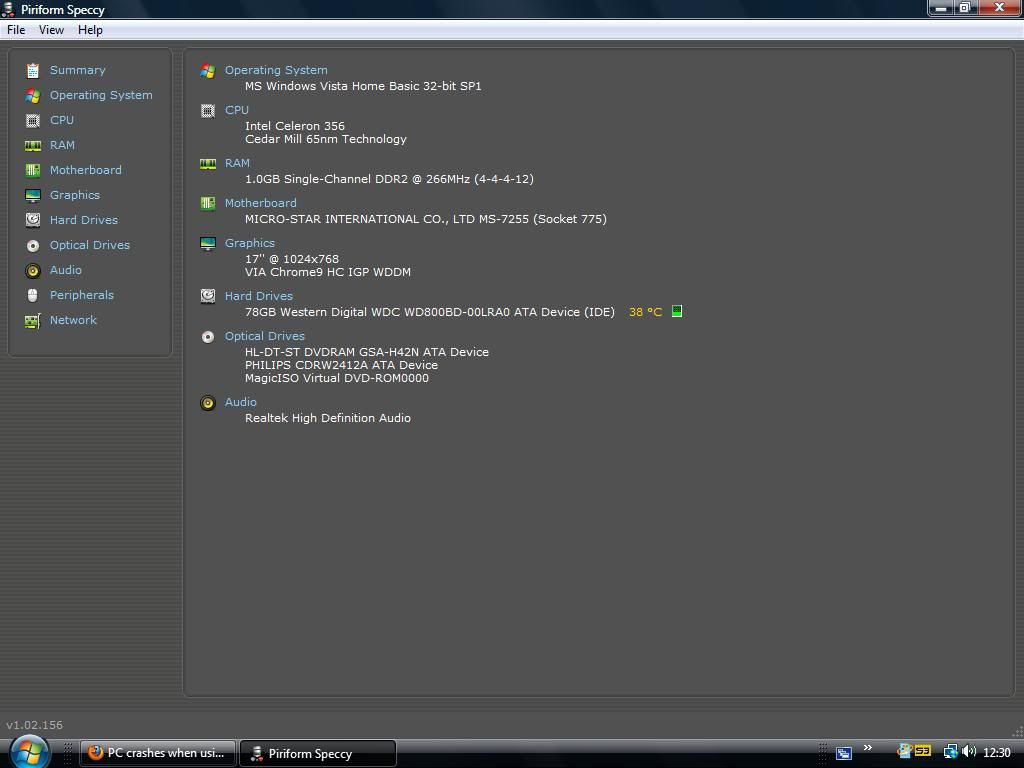Select Optical Drives in the sidebar
1024x768 pixels.
click(89, 245)
